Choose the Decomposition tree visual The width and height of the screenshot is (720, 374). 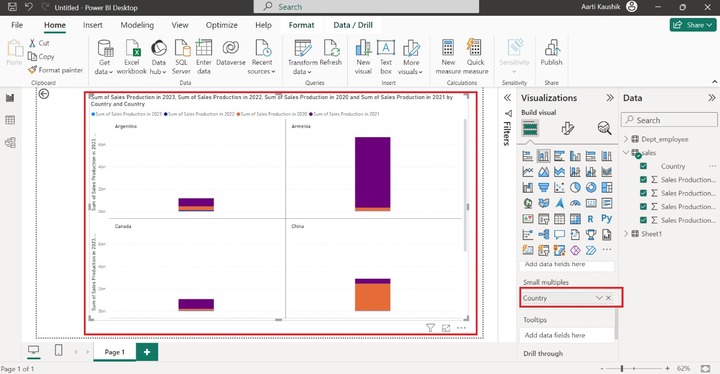click(544, 235)
